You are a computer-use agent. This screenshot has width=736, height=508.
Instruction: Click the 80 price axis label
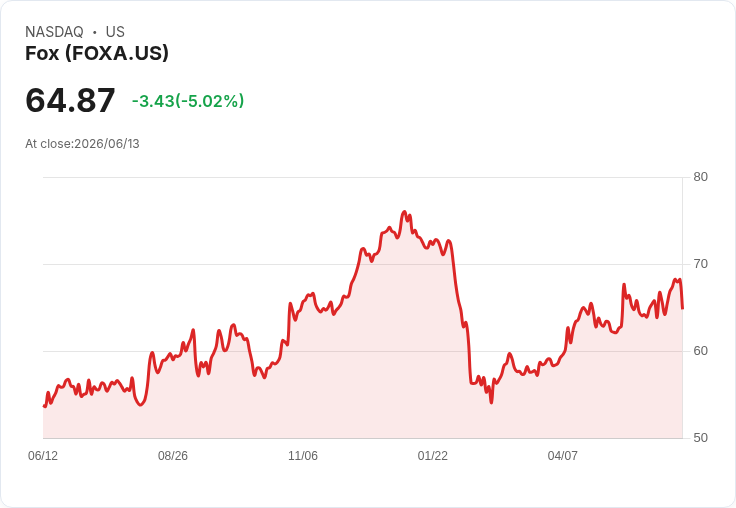pyautogui.click(x=700, y=177)
